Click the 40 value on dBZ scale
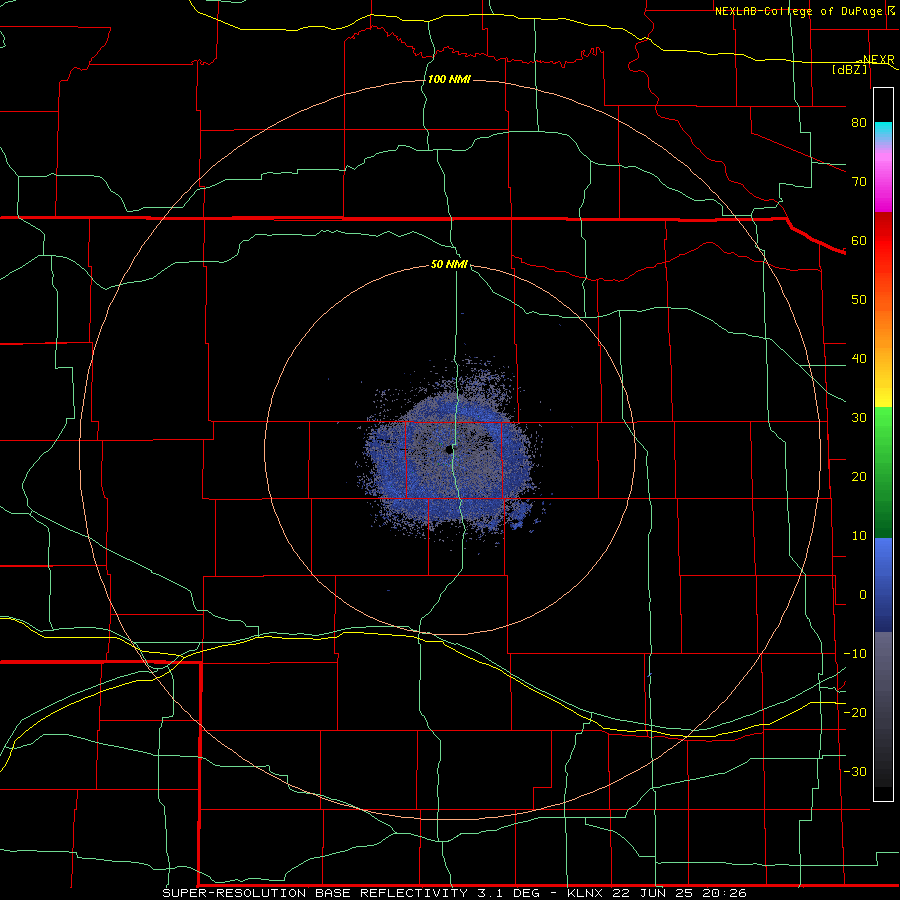Image resolution: width=900 pixels, height=900 pixels. [x=859, y=359]
